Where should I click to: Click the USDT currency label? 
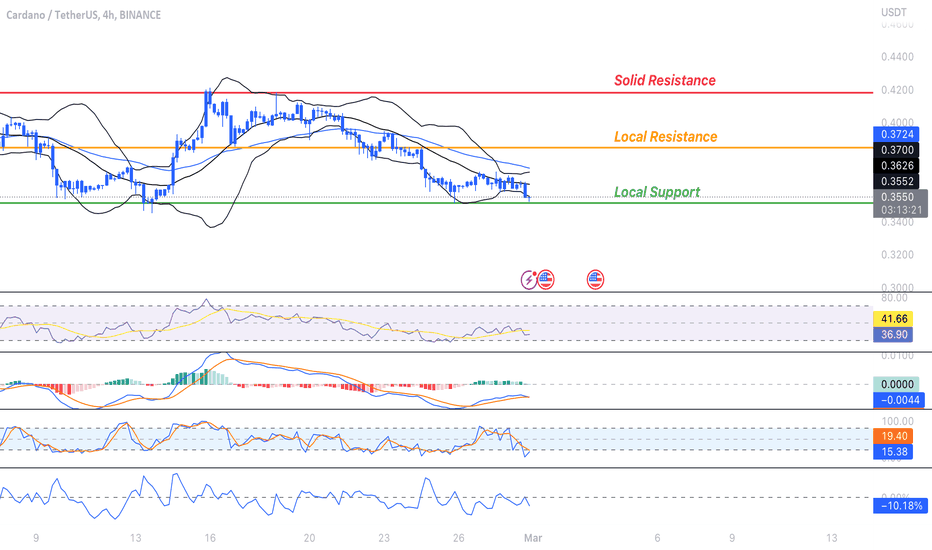893,12
